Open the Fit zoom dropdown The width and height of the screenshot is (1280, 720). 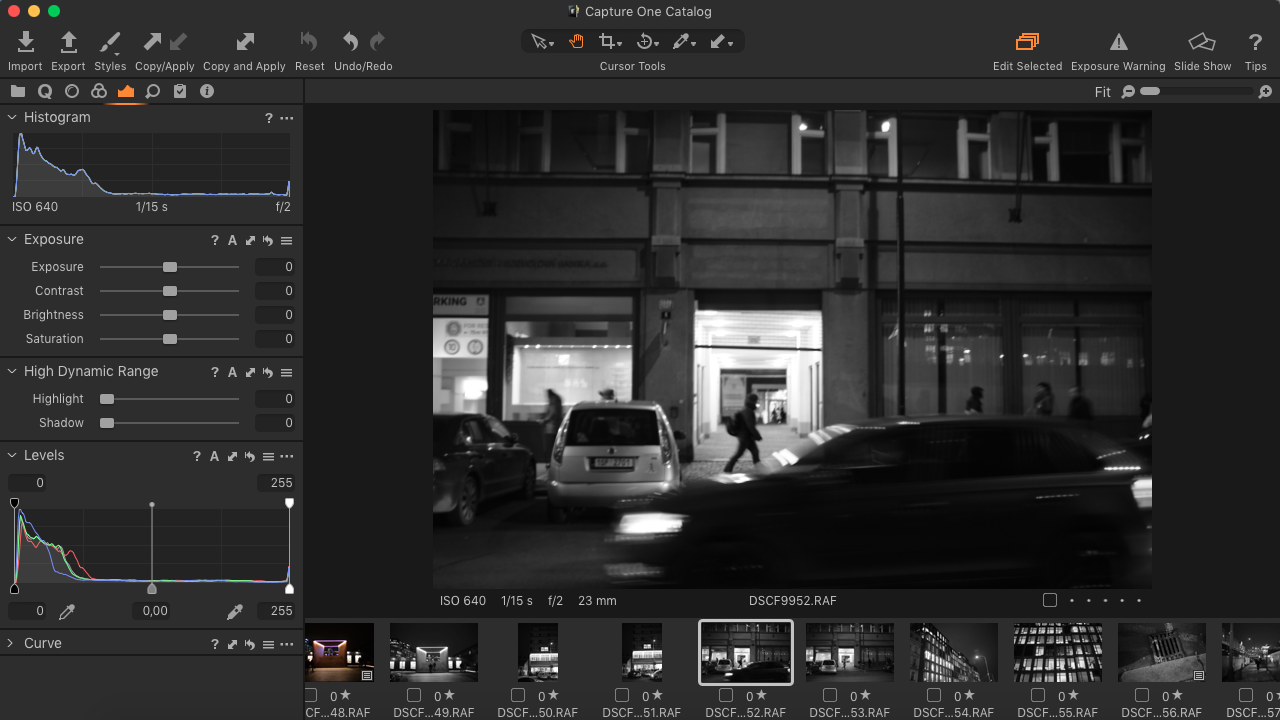tap(1103, 91)
